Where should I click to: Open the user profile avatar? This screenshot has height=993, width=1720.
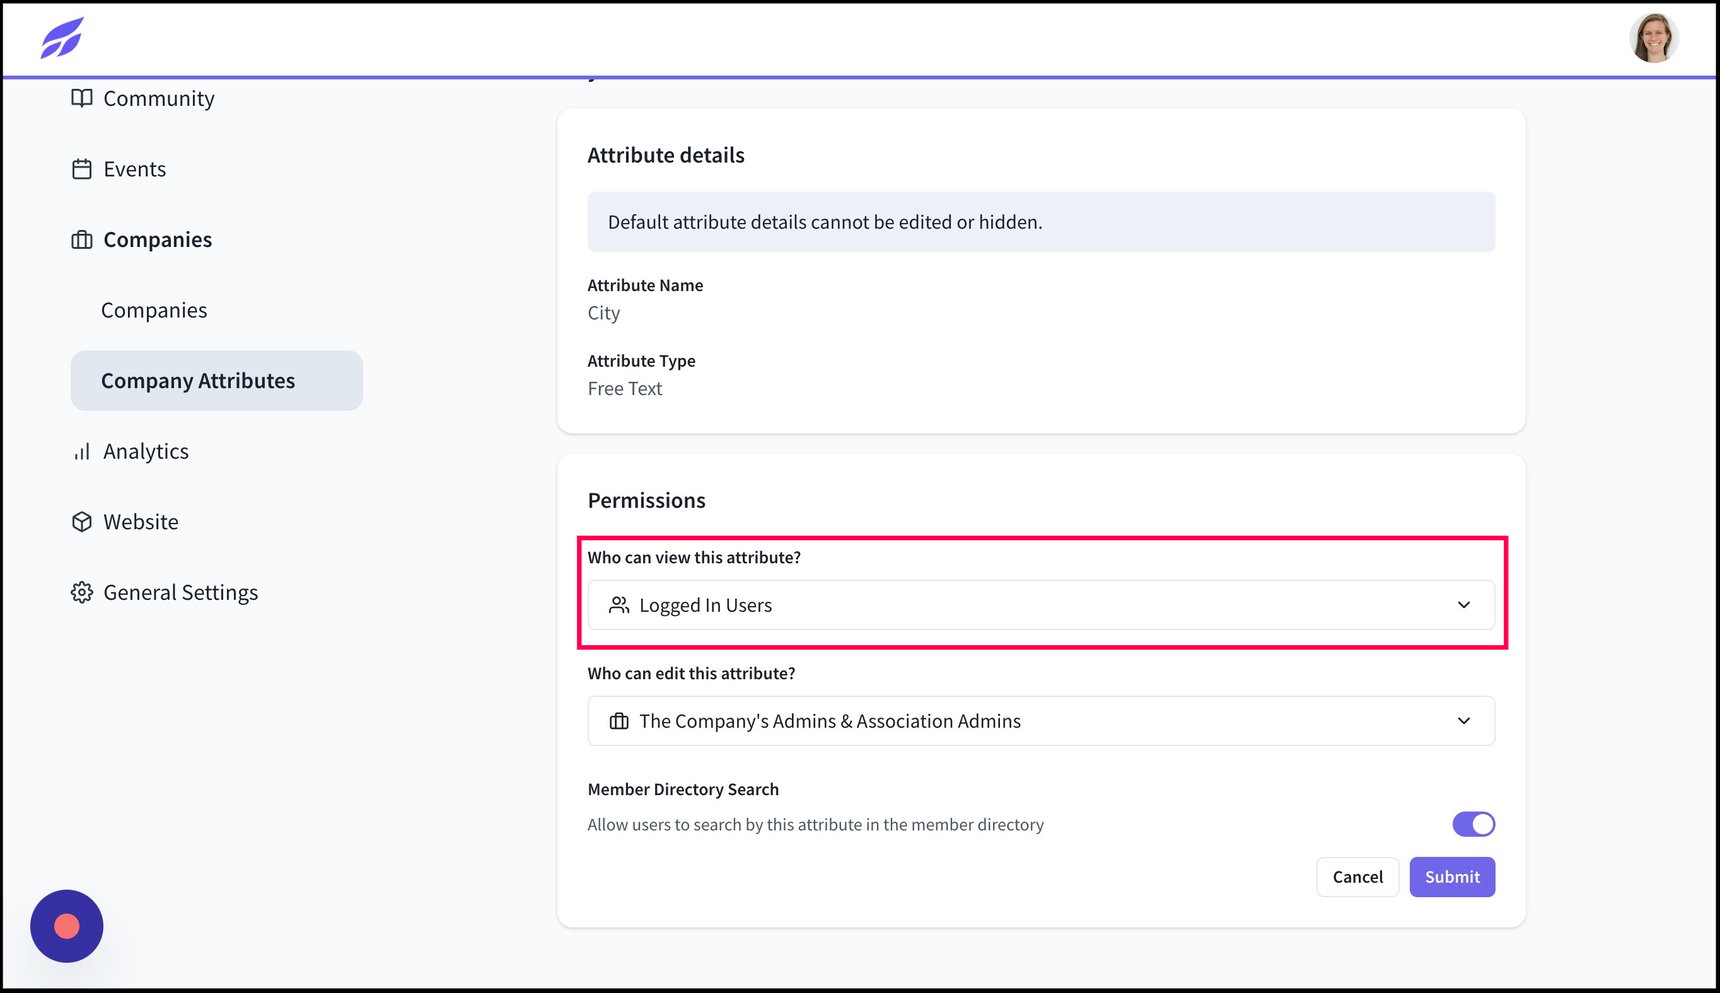click(1654, 38)
